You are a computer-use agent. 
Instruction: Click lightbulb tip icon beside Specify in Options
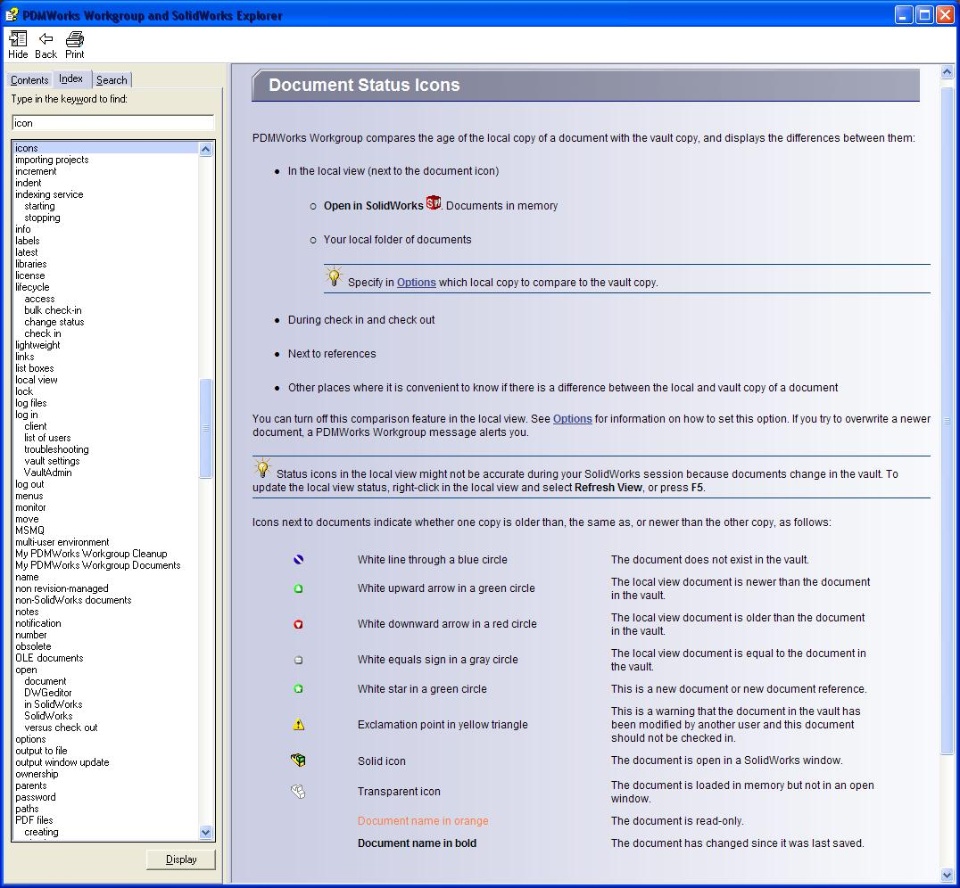(x=334, y=277)
